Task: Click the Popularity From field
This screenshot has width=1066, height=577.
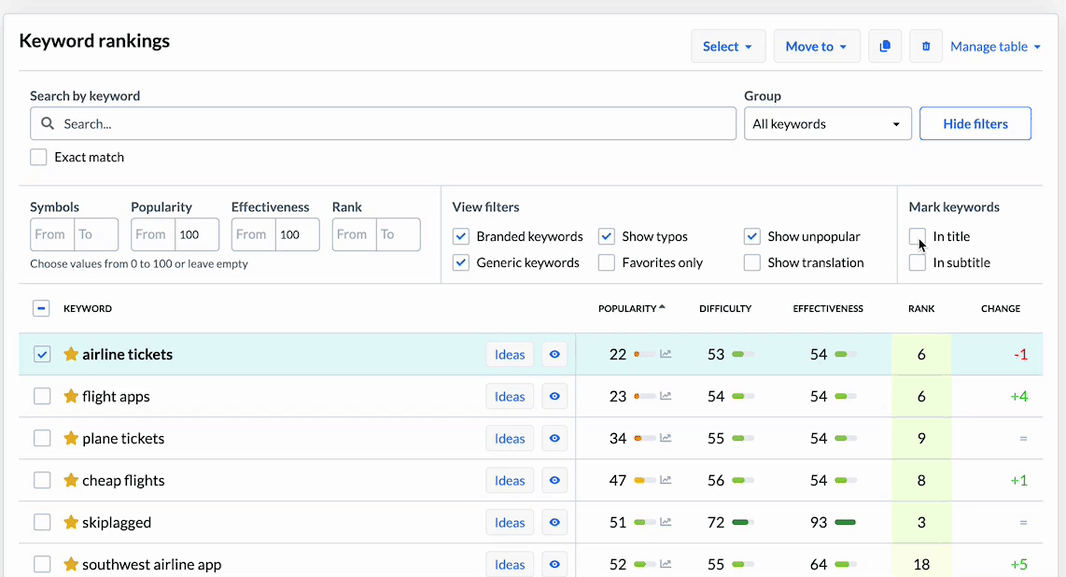Action: point(153,234)
